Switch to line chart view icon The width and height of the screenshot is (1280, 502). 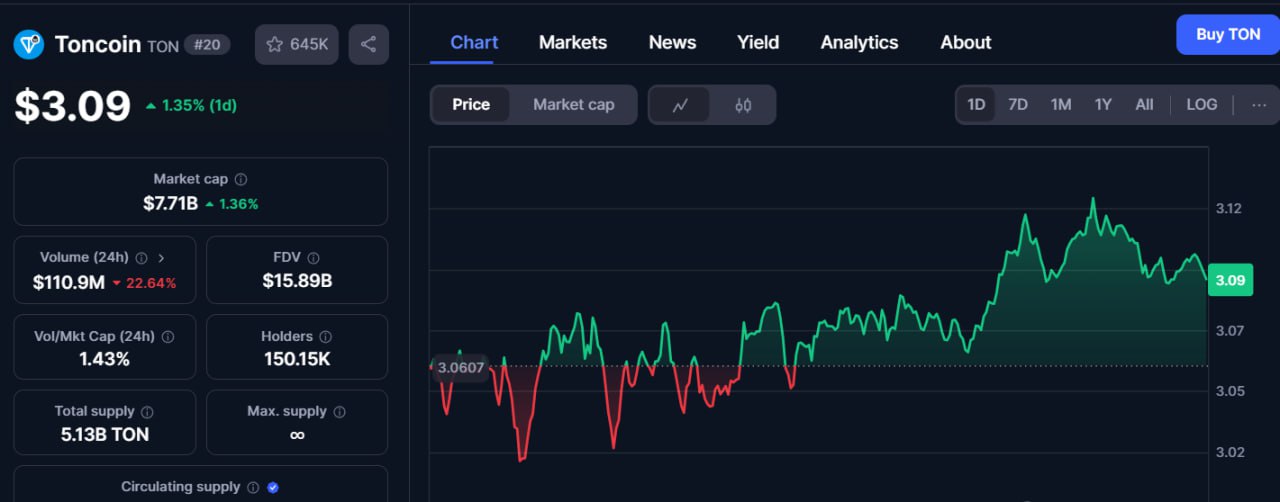coord(680,105)
